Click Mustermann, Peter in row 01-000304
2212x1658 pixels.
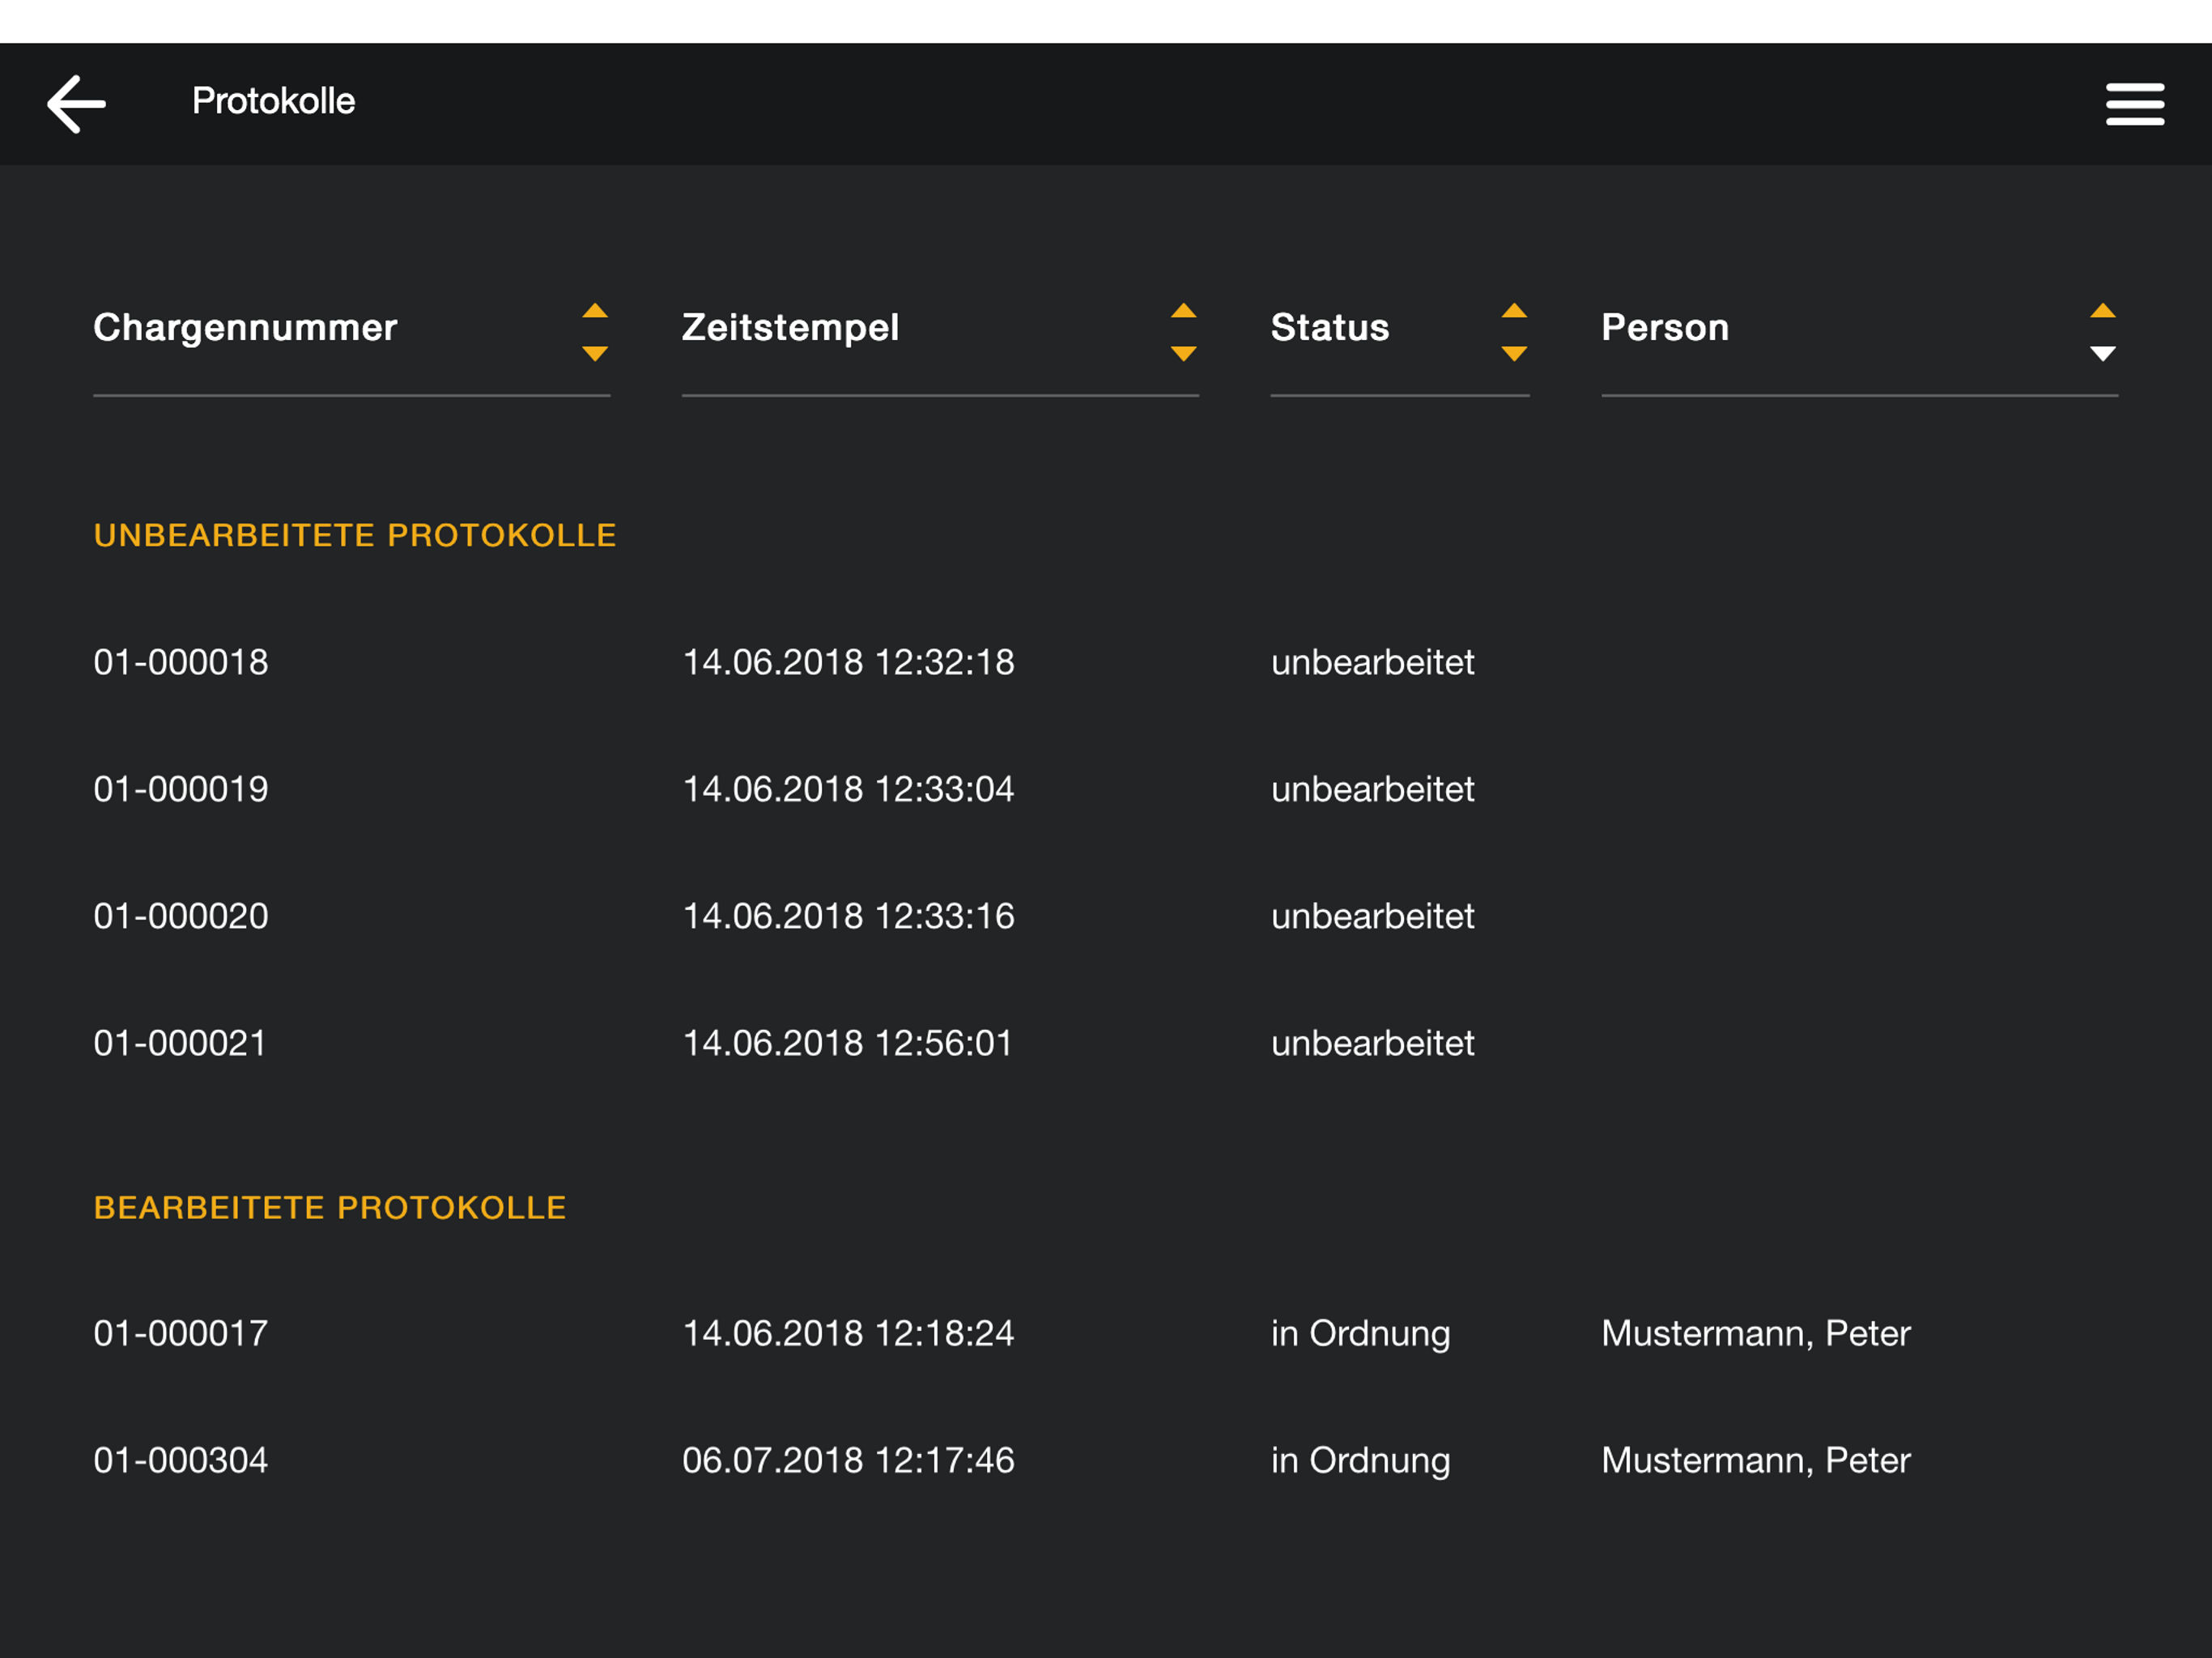[x=1755, y=1460]
